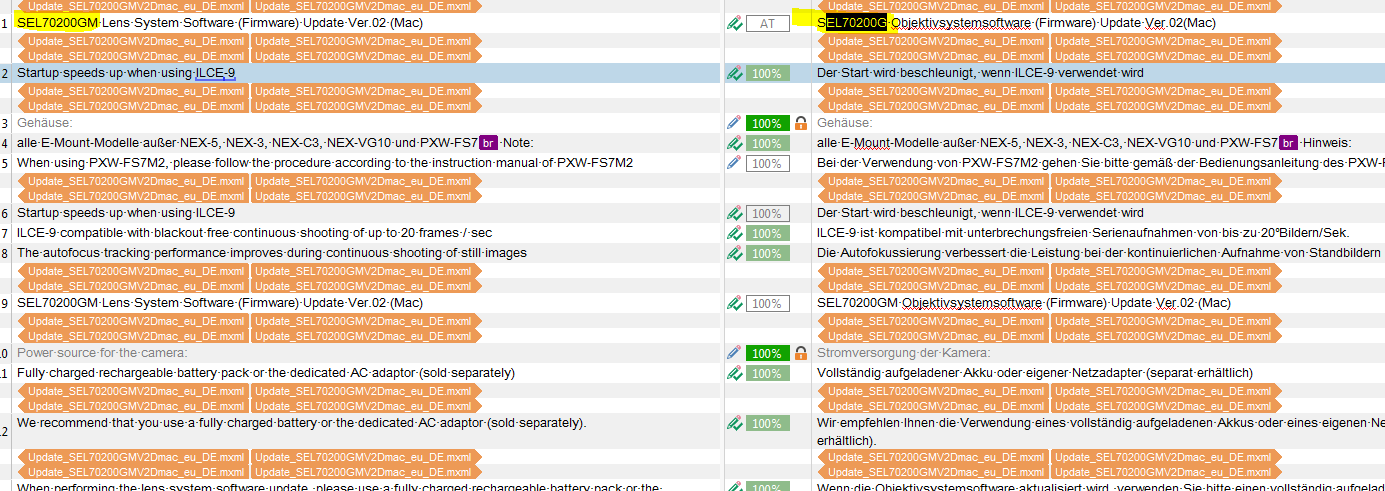This screenshot has height=491, width=1385.
Task: Select source text 'Startup speeds up when using ILCE-9' in segment 6
Action: pyautogui.click(x=126, y=213)
